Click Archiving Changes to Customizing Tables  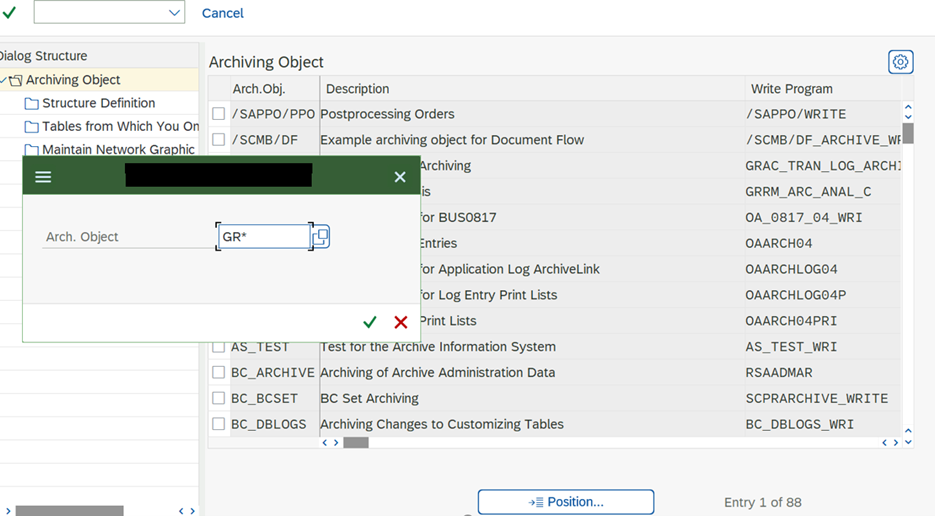coord(441,424)
